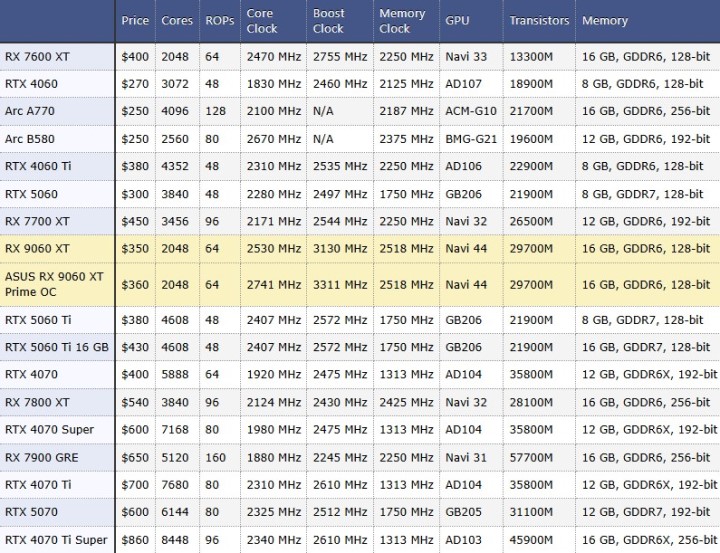Click the $860 price cell
Image resolution: width=720 pixels, height=553 pixels.
[x=135, y=540]
